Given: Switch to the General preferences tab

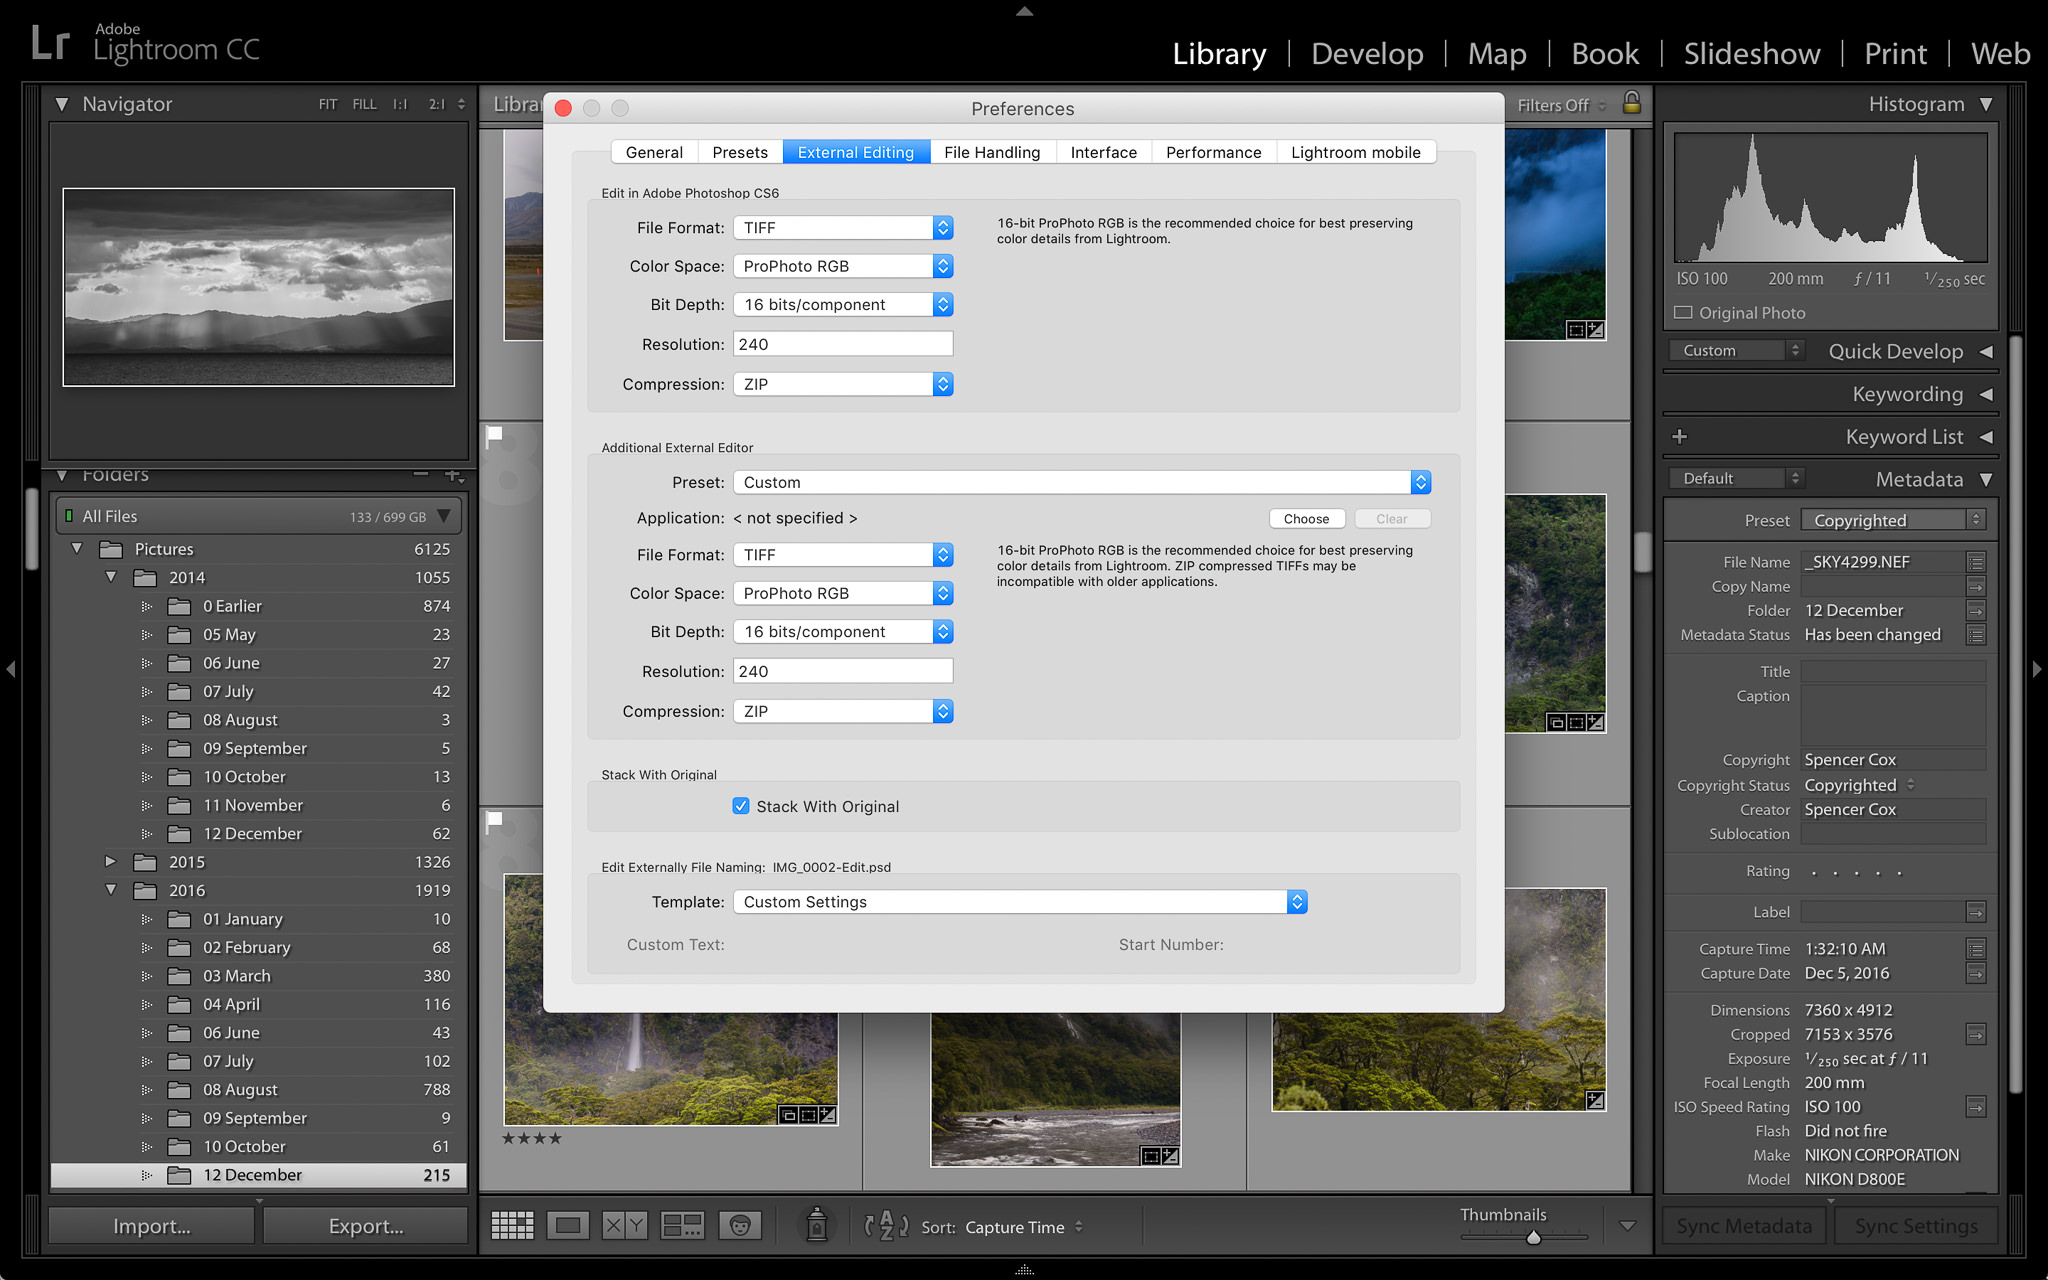Looking at the screenshot, I should pos(652,150).
